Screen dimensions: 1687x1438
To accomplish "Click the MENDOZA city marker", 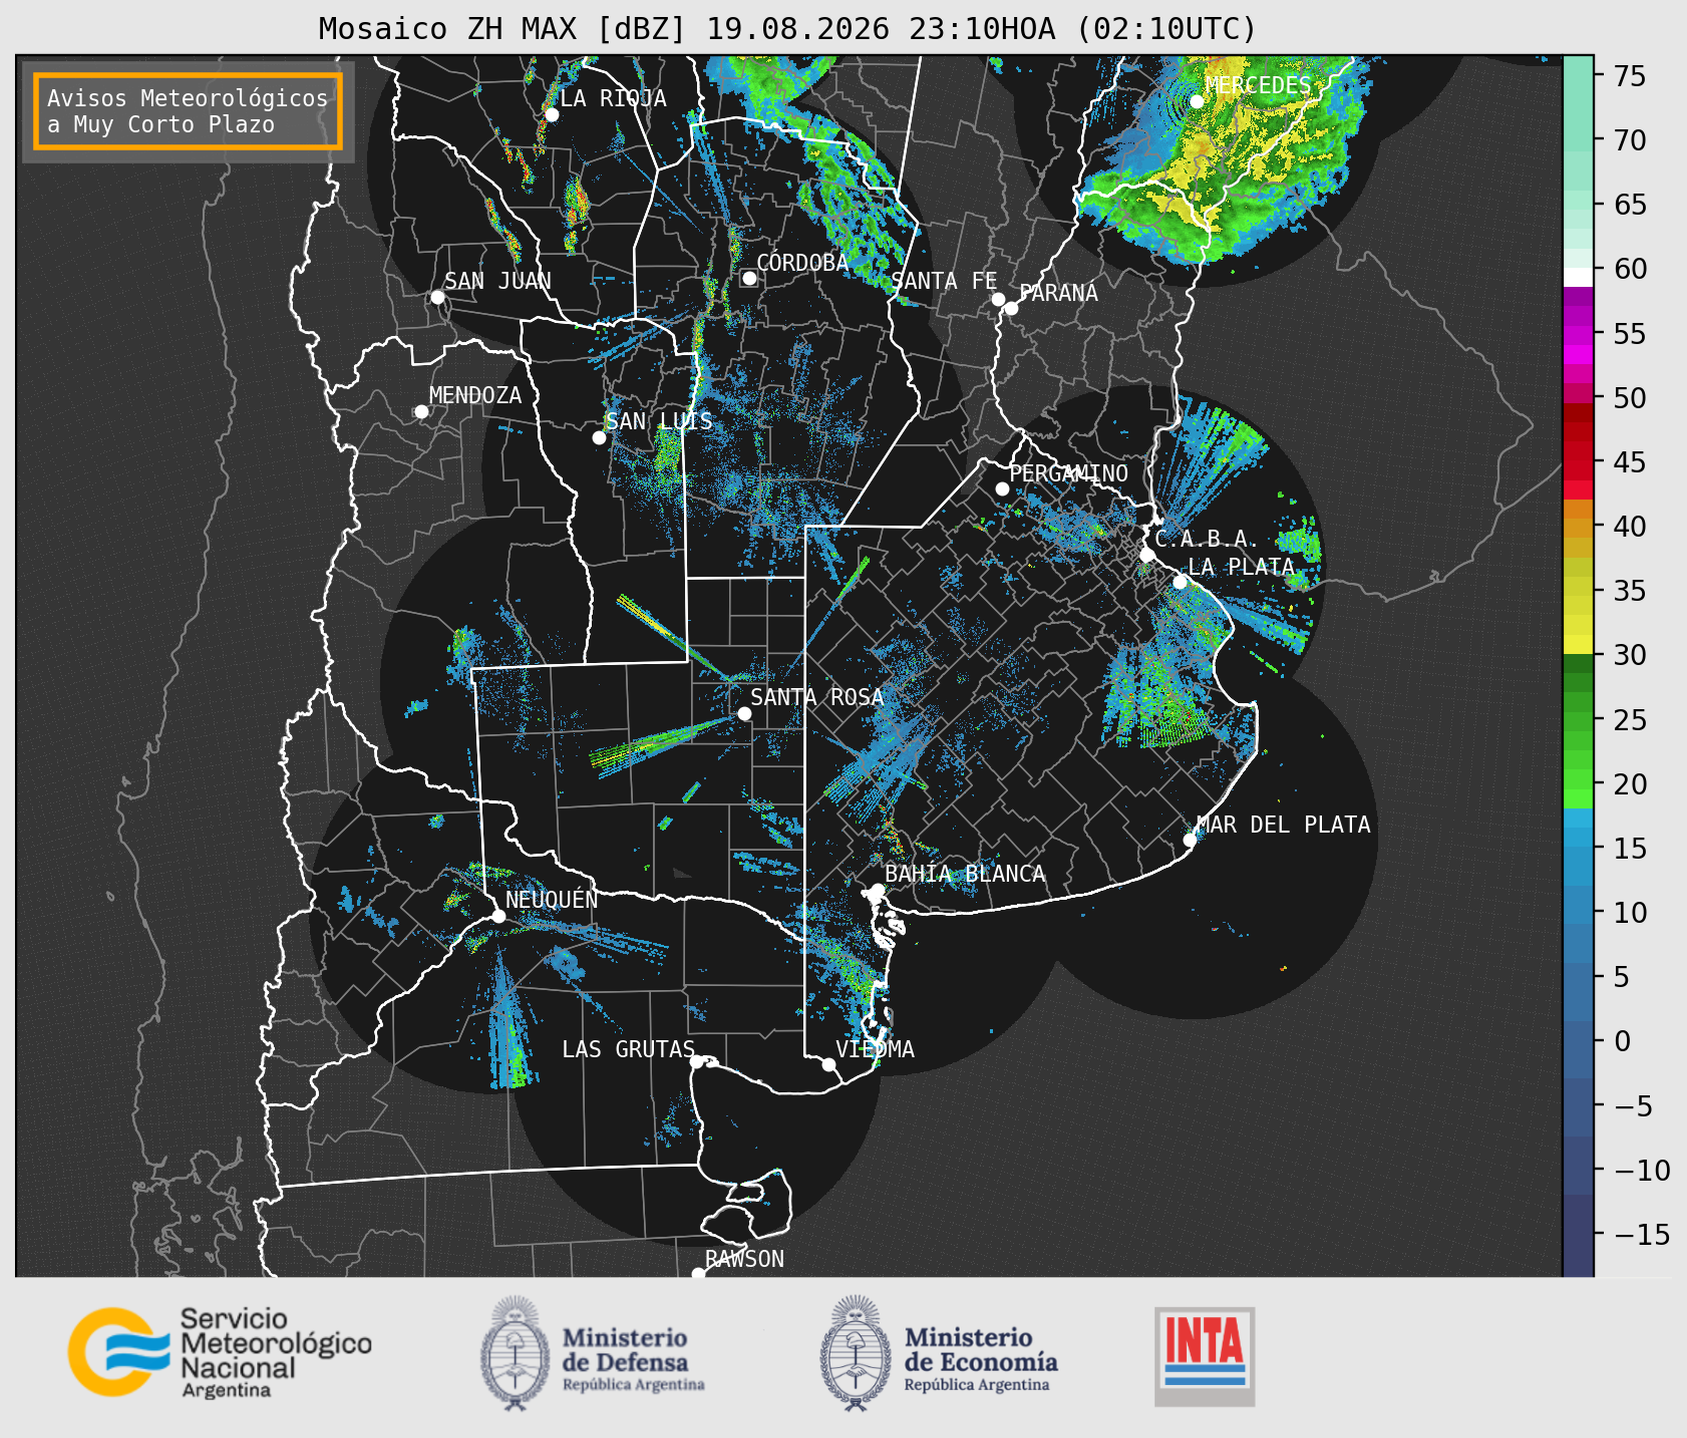I will pos(421,412).
